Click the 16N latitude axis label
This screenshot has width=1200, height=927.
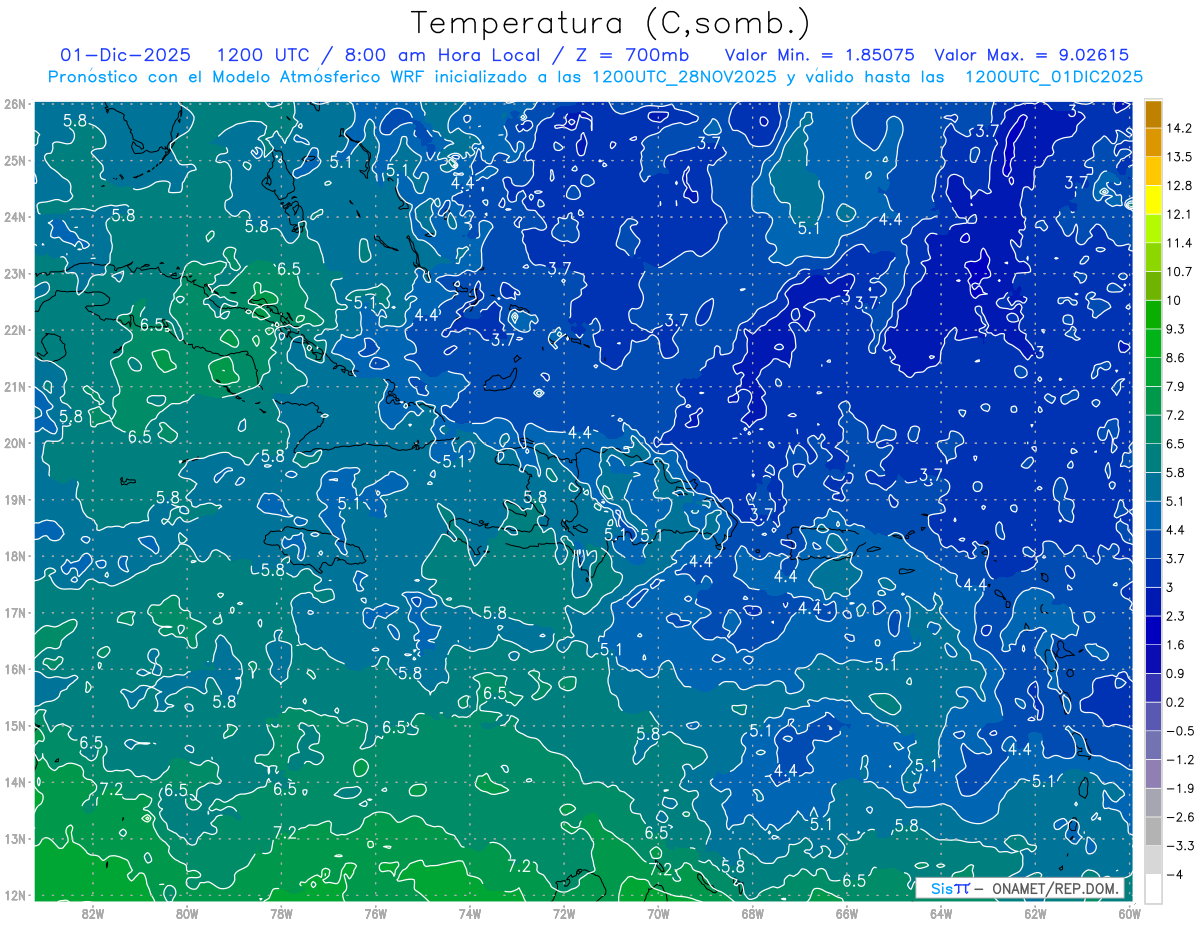[15, 669]
